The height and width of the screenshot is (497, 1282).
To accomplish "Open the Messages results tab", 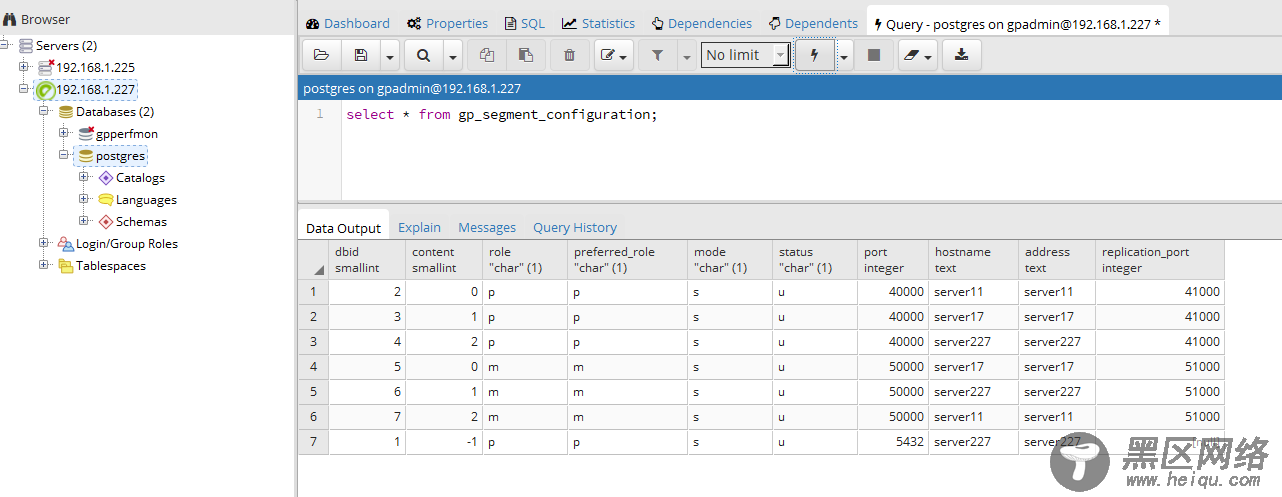I will (x=487, y=227).
